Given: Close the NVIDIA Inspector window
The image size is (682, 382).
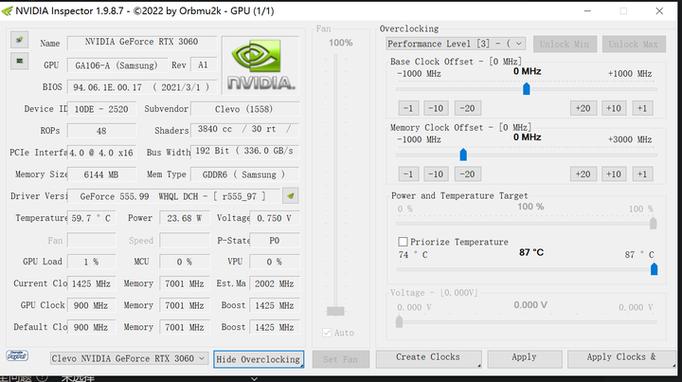Looking at the screenshot, I should [659, 11].
